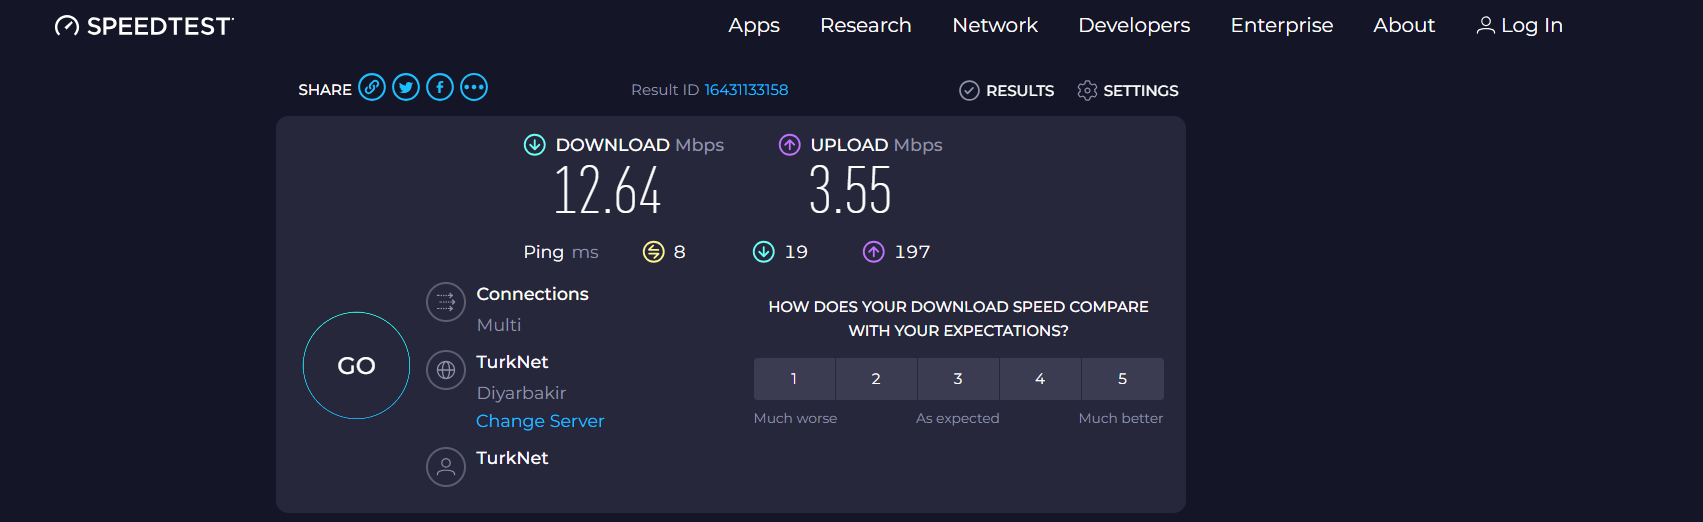1703x522 pixels.
Task: Rate download speed 3 As expected
Action: coord(958,379)
